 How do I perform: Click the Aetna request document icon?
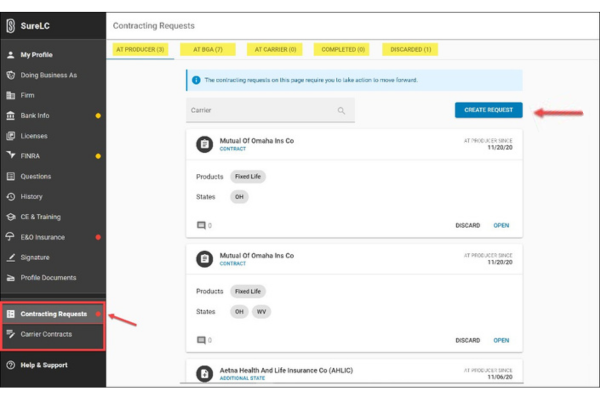[205, 374]
